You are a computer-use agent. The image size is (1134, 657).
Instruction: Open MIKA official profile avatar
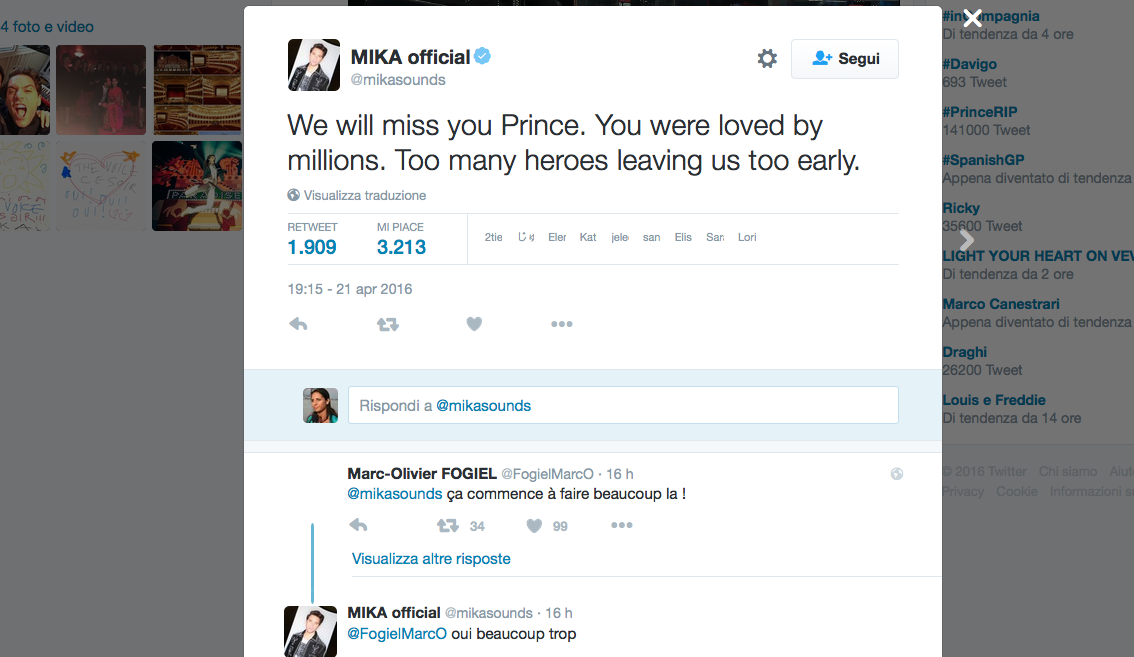tap(314, 65)
